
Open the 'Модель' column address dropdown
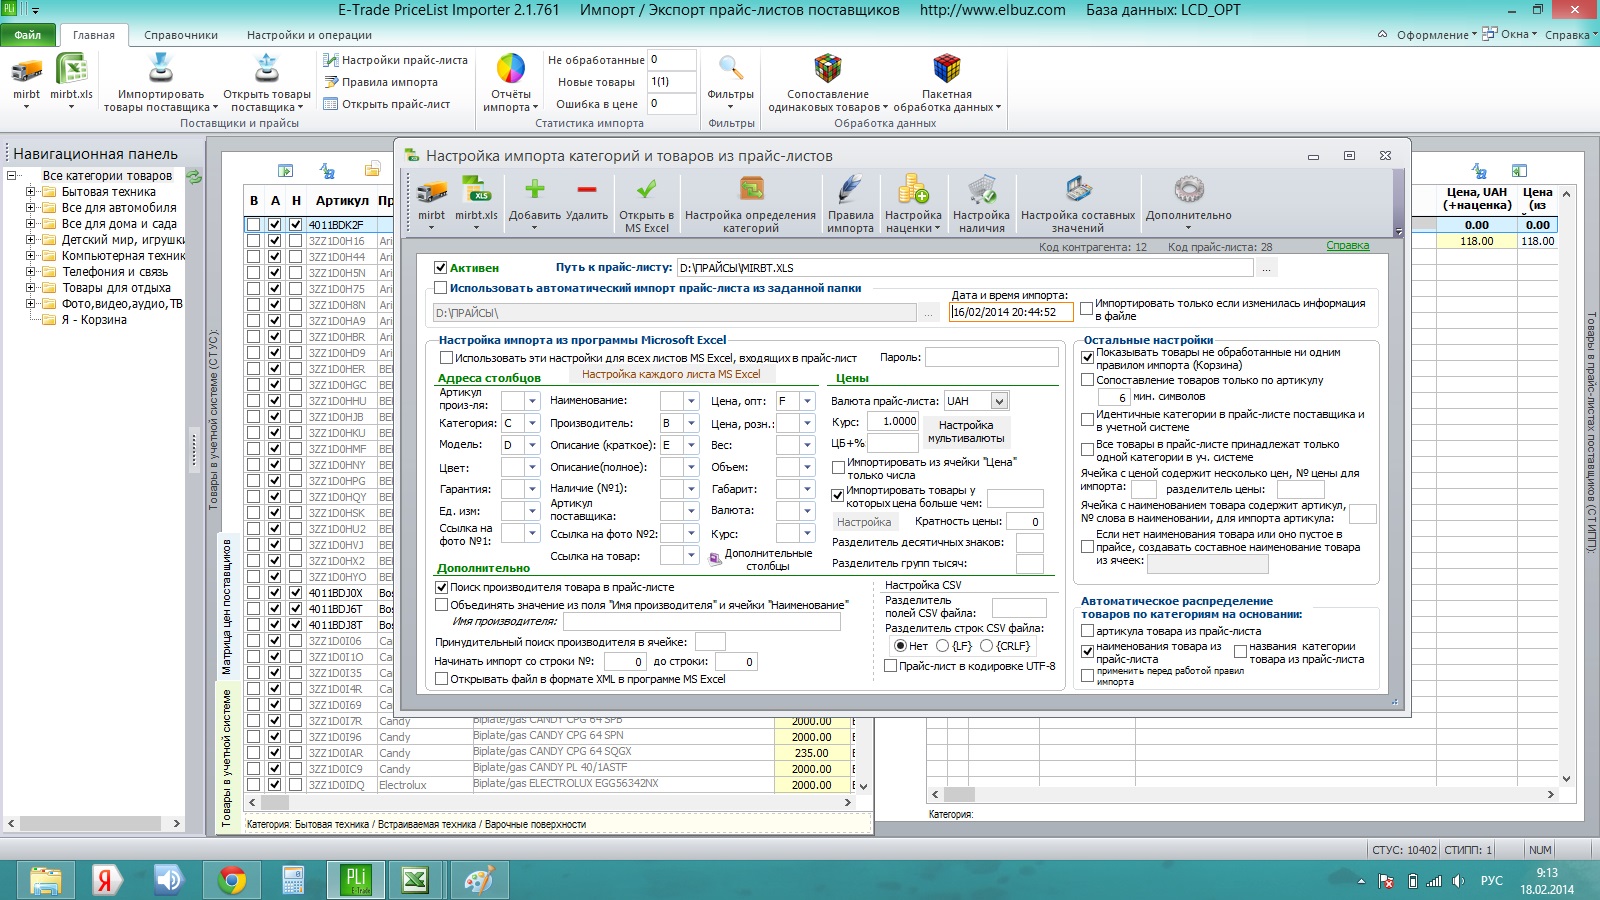(532, 445)
